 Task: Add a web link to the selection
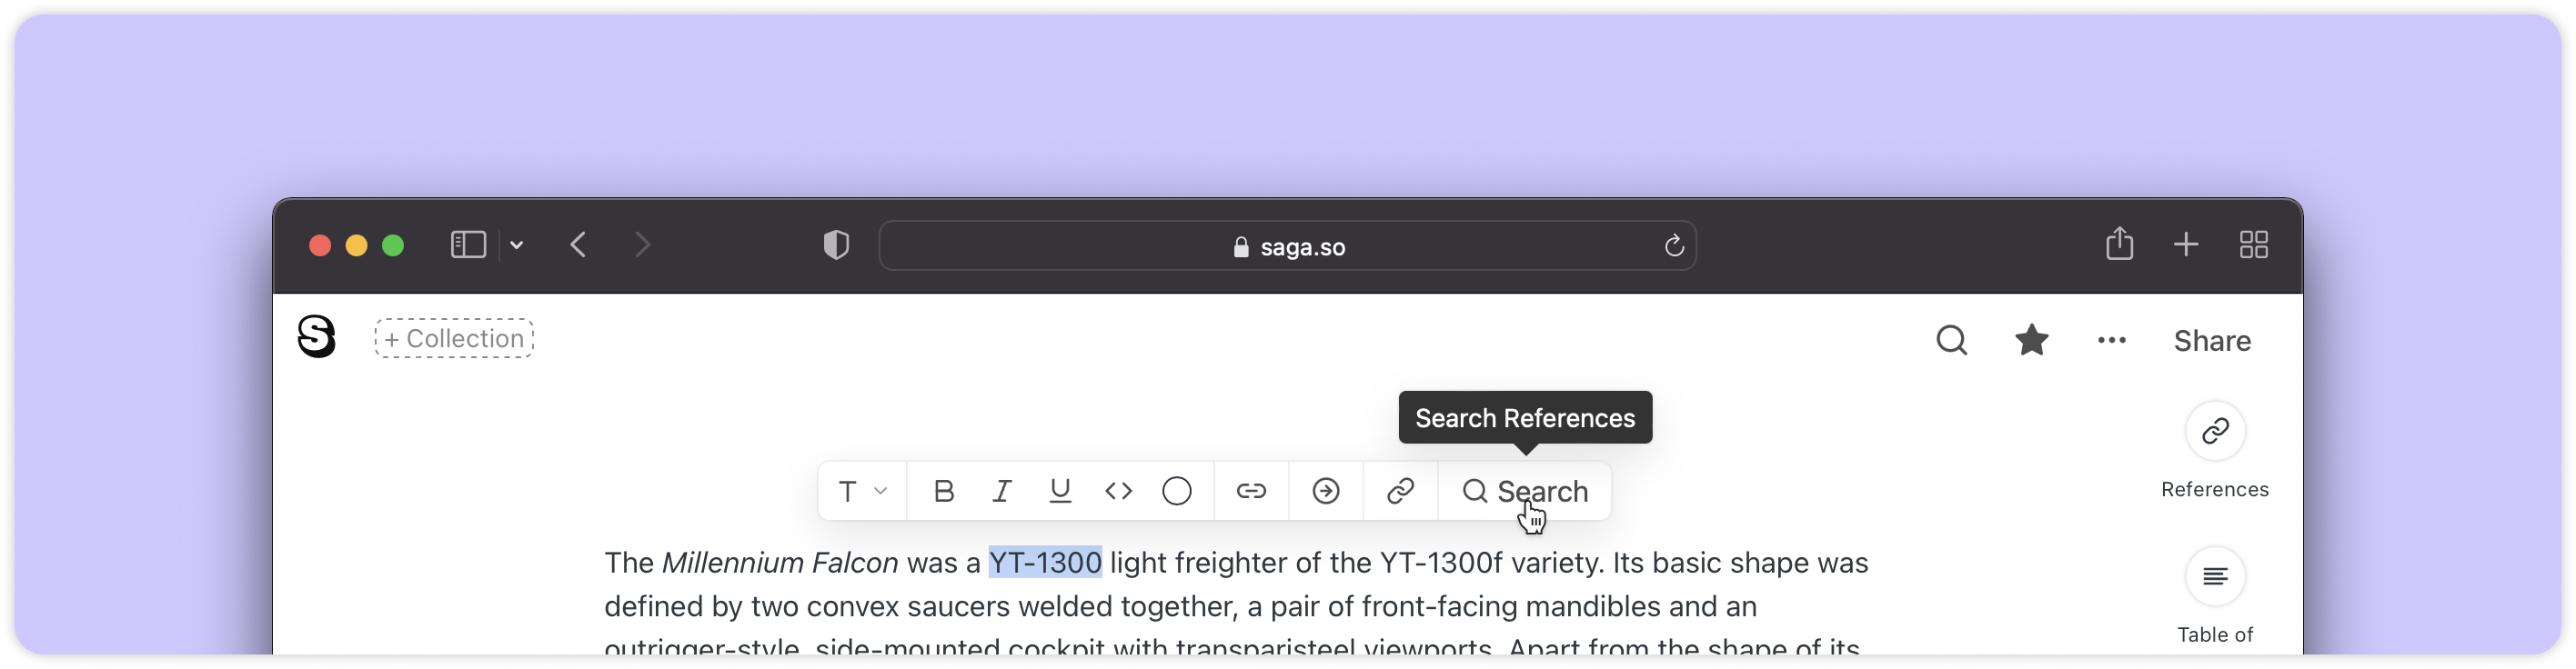point(1251,491)
